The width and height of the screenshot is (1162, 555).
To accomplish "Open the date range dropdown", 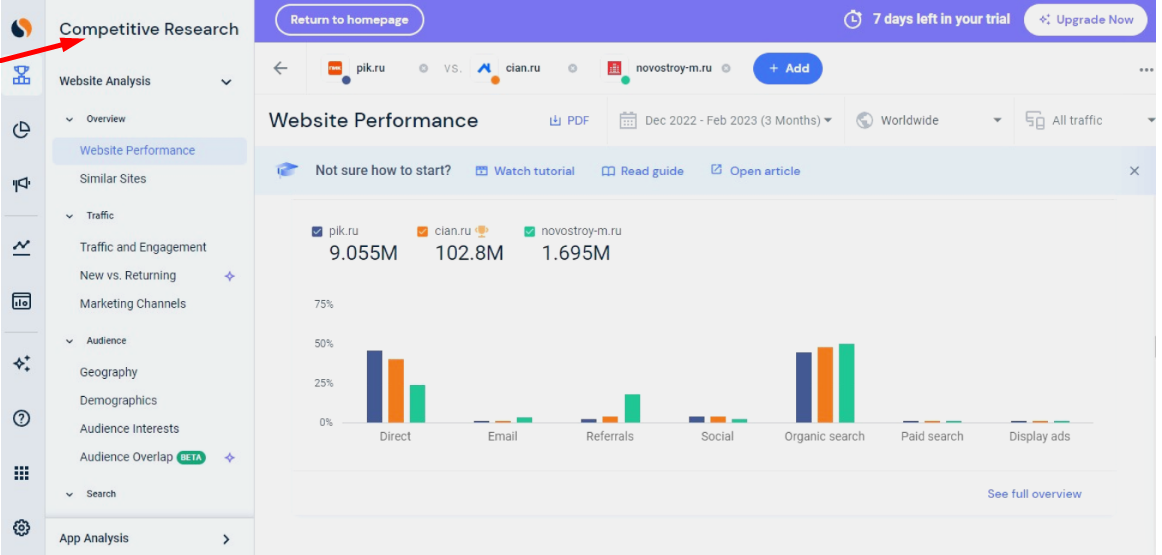I will click(726, 120).
